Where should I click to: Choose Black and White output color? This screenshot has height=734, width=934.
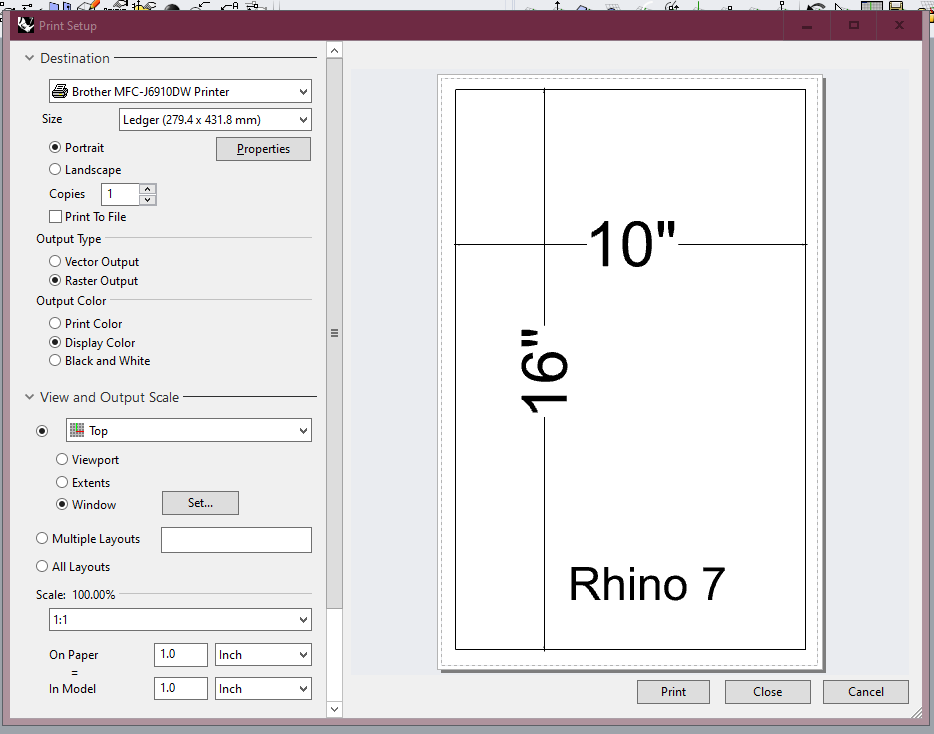coord(55,360)
